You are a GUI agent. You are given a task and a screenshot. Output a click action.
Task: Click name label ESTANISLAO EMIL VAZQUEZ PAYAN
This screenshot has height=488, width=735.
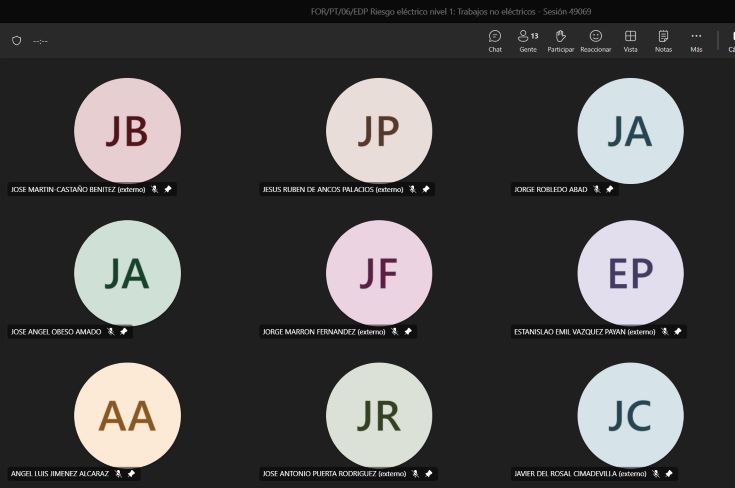(585, 331)
